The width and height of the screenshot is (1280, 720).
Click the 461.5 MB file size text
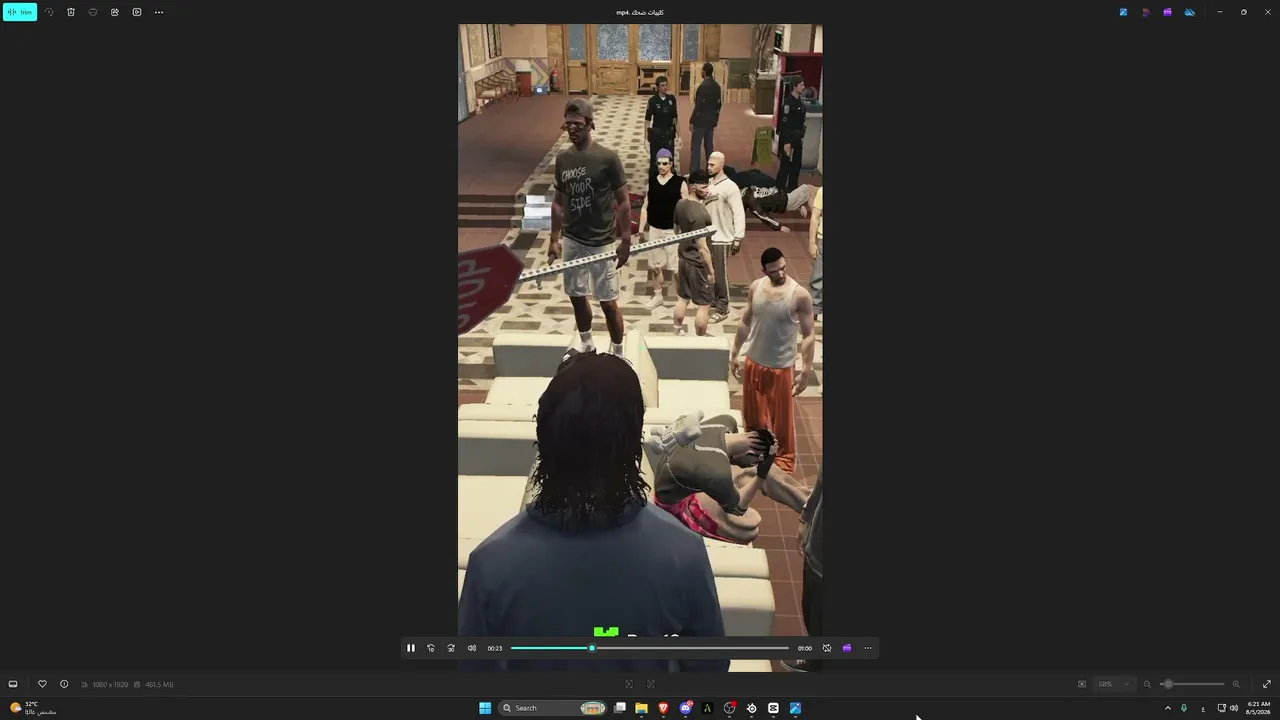[159, 685]
